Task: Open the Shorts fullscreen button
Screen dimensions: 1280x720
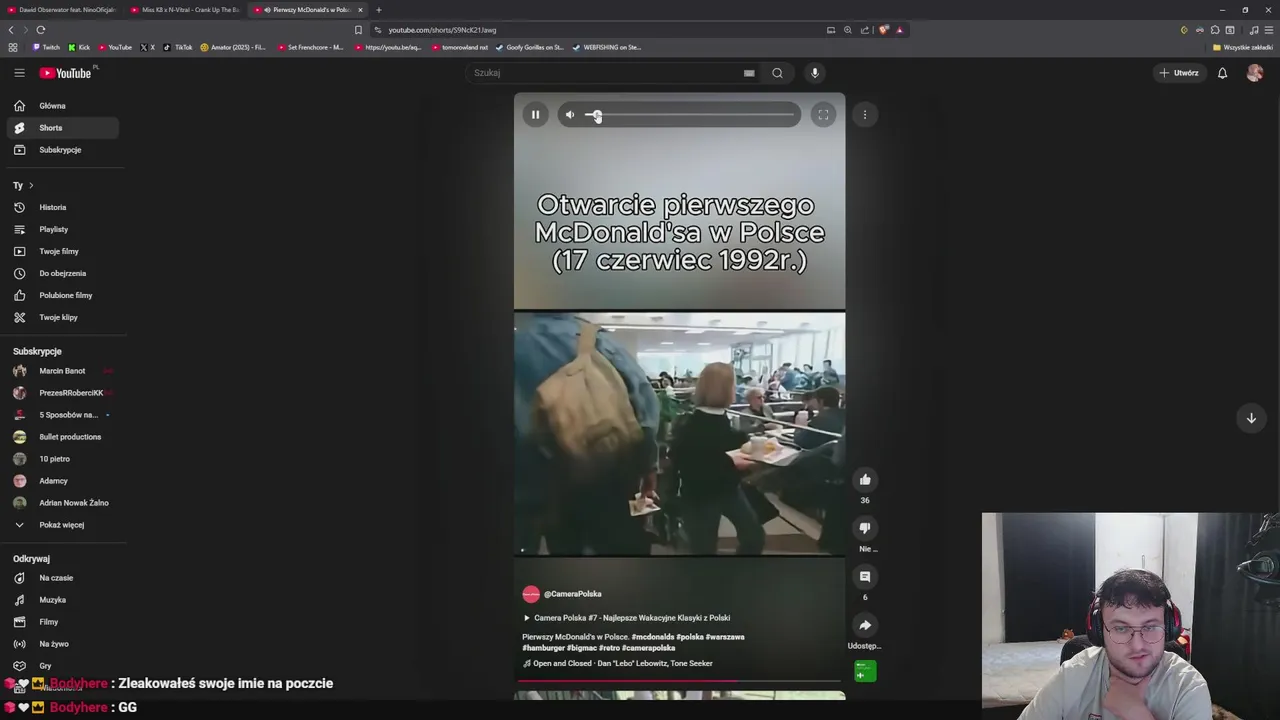Action: tap(823, 115)
